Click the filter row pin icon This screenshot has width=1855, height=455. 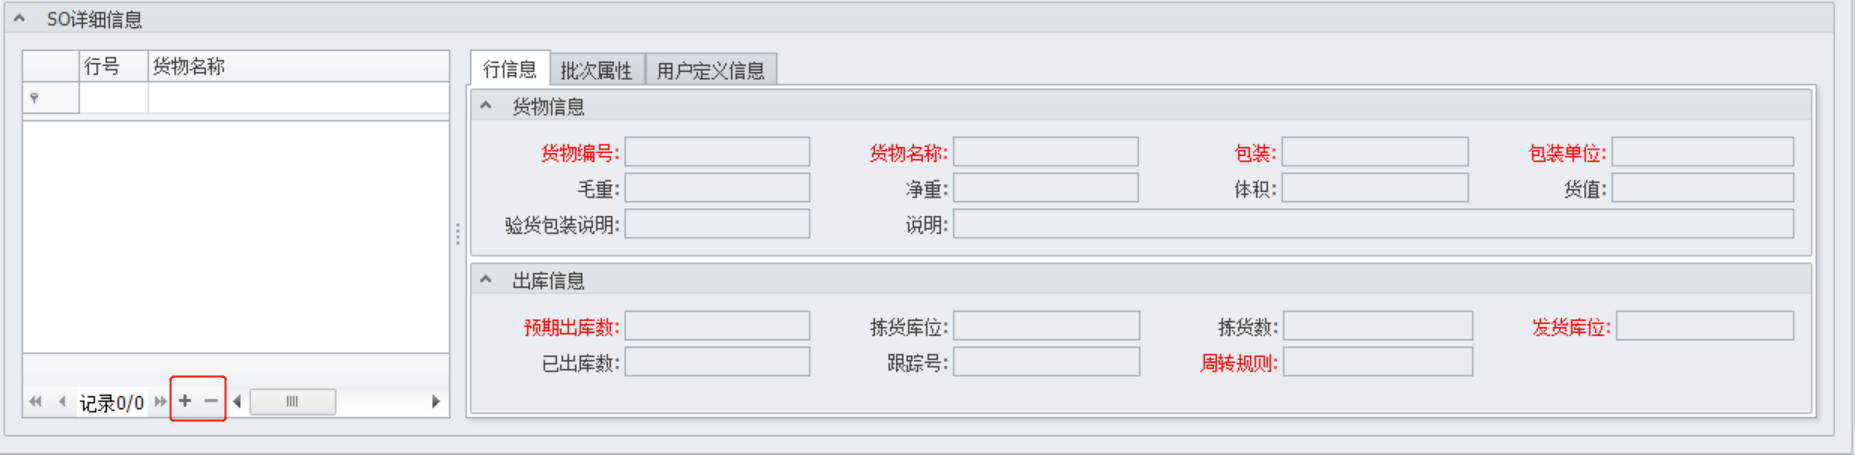35,98
